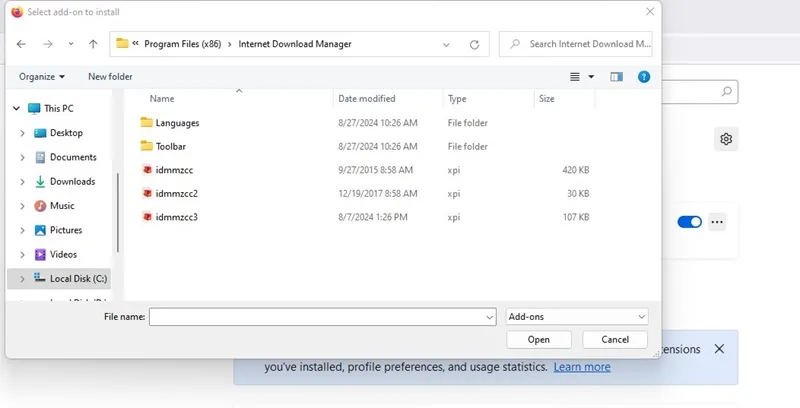The width and height of the screenshot is (800, 408).
Task: Sort by Type column header
Action: (457, 98)
